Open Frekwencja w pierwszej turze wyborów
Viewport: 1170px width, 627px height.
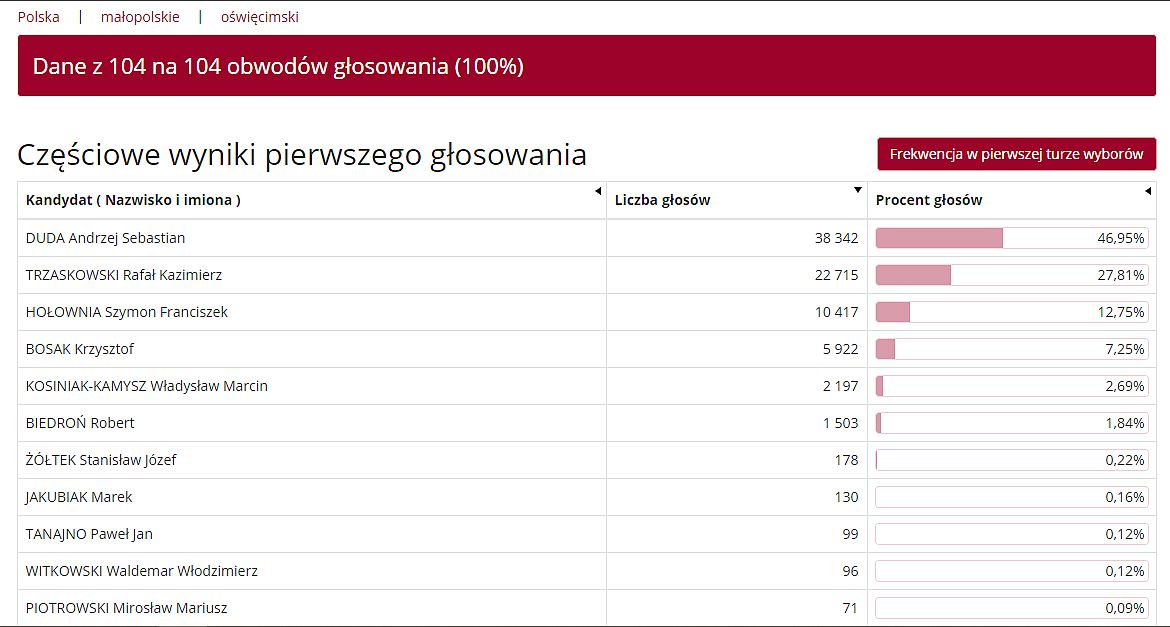pos(1016,155)
